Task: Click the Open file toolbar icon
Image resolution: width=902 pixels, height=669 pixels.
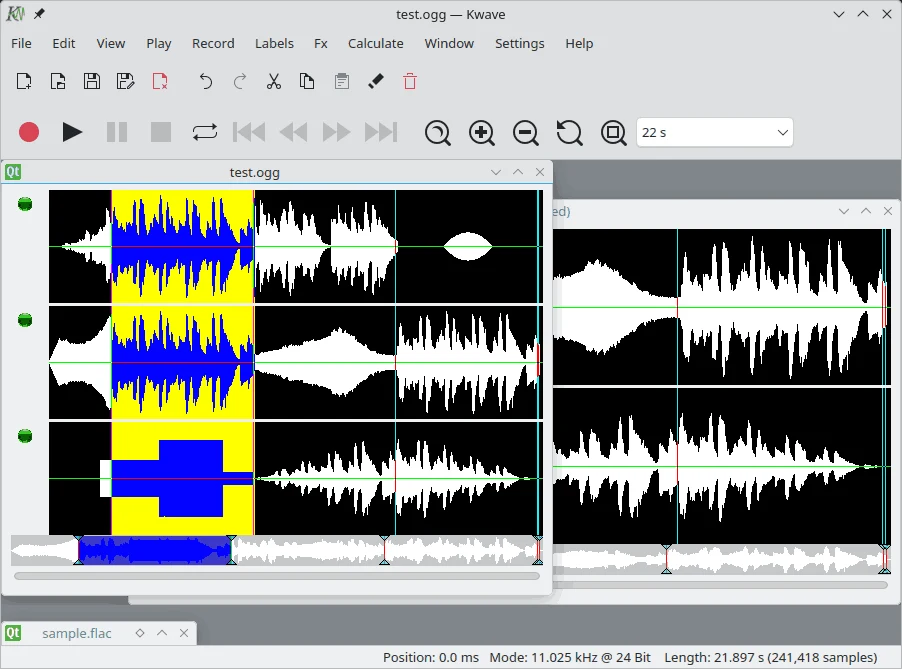Action: click(x=58, y=81)
